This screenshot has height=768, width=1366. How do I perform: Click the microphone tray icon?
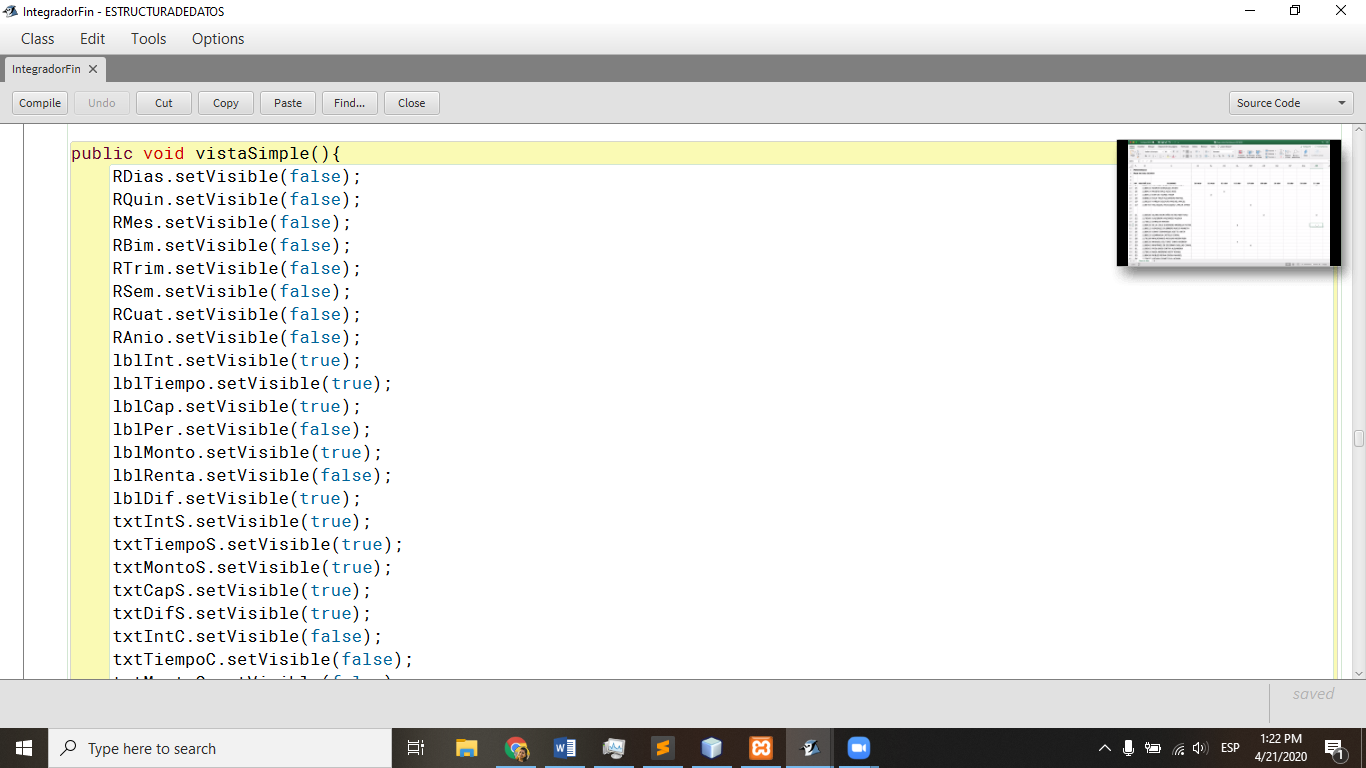click(x=1128, y=748)
